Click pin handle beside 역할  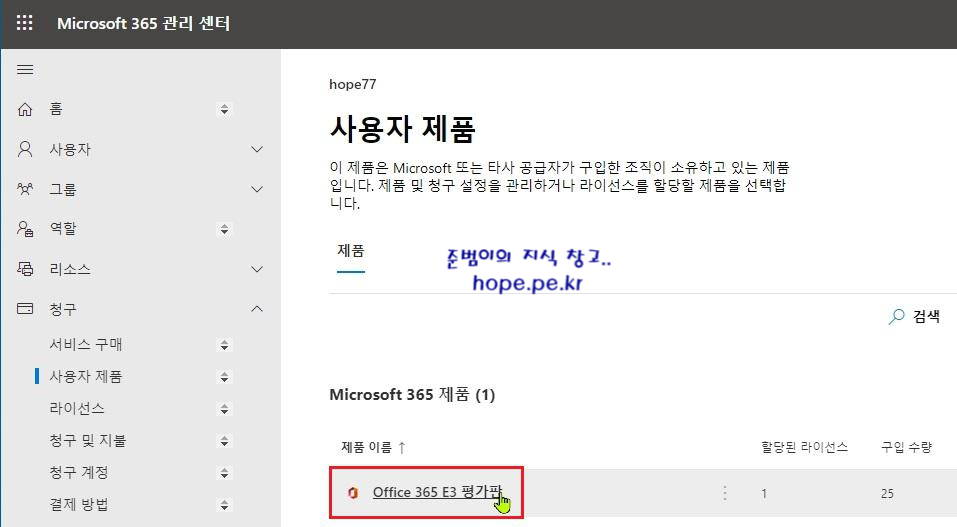pos(225,229)
